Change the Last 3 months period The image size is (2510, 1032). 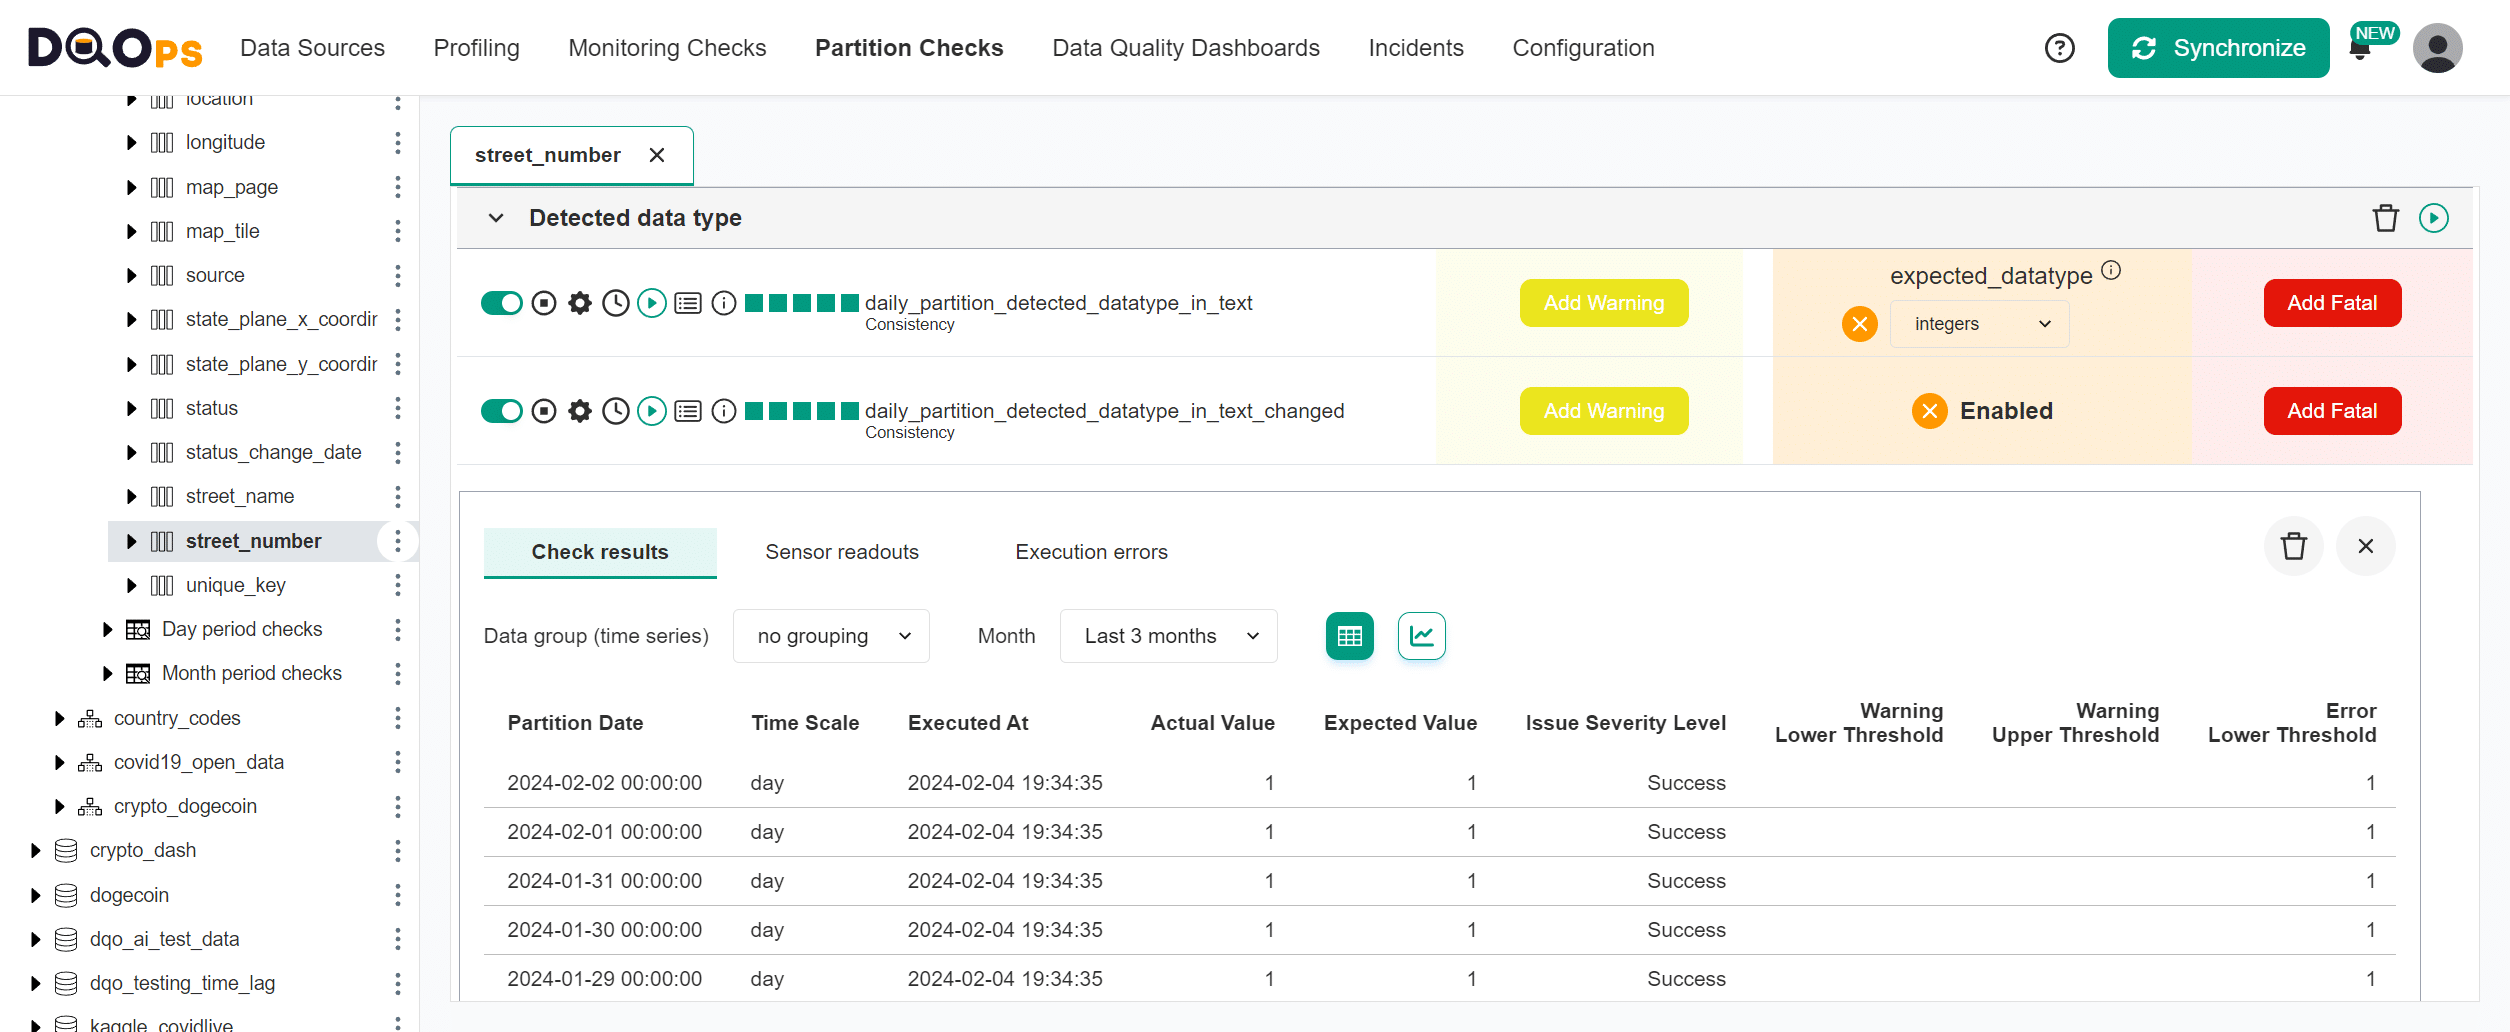[x=1168, y=636]
